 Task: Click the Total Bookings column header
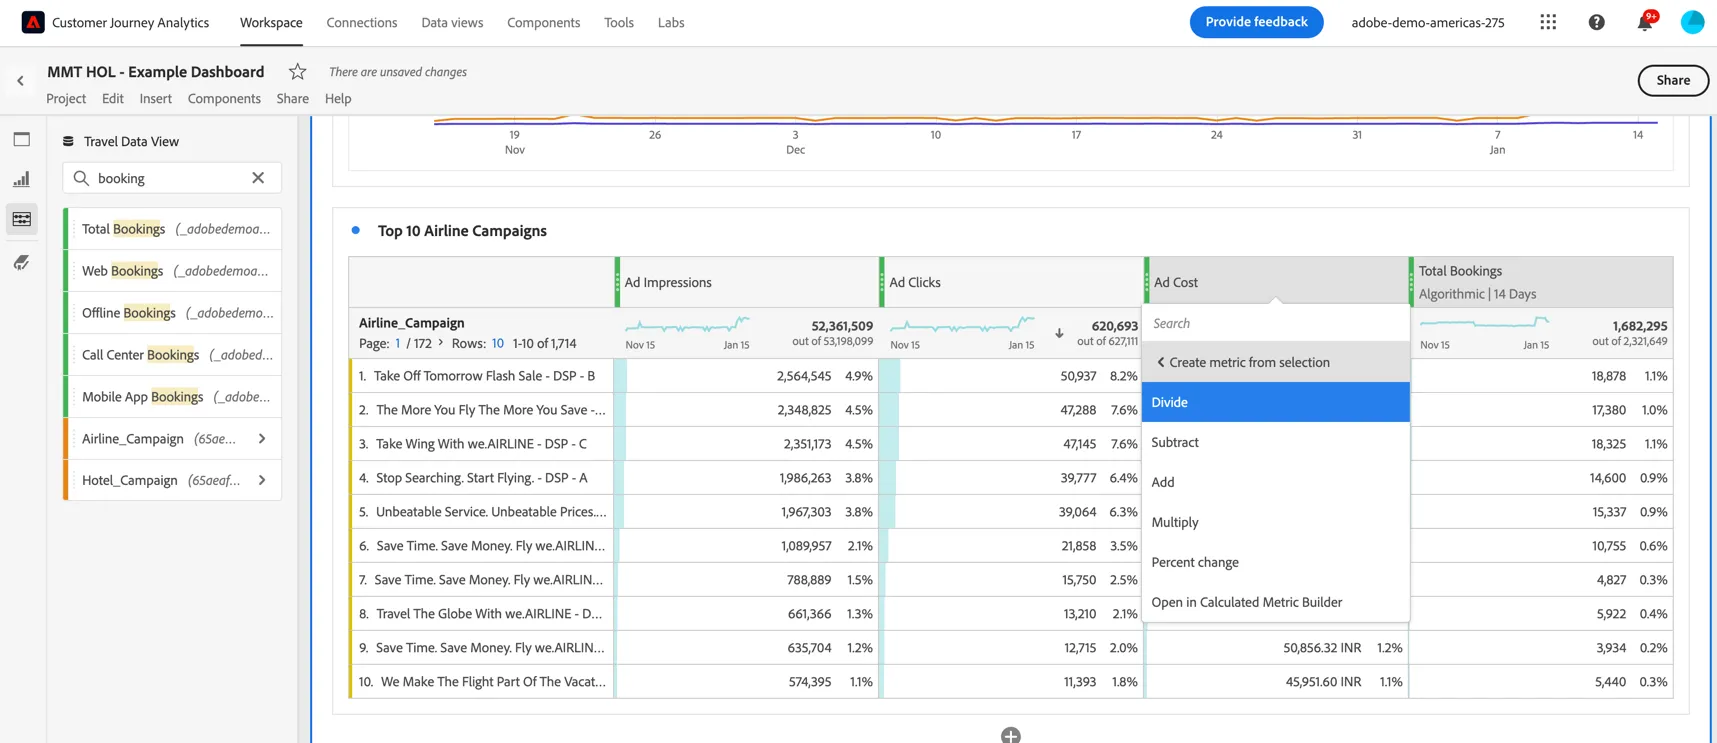pos(1540,282)
